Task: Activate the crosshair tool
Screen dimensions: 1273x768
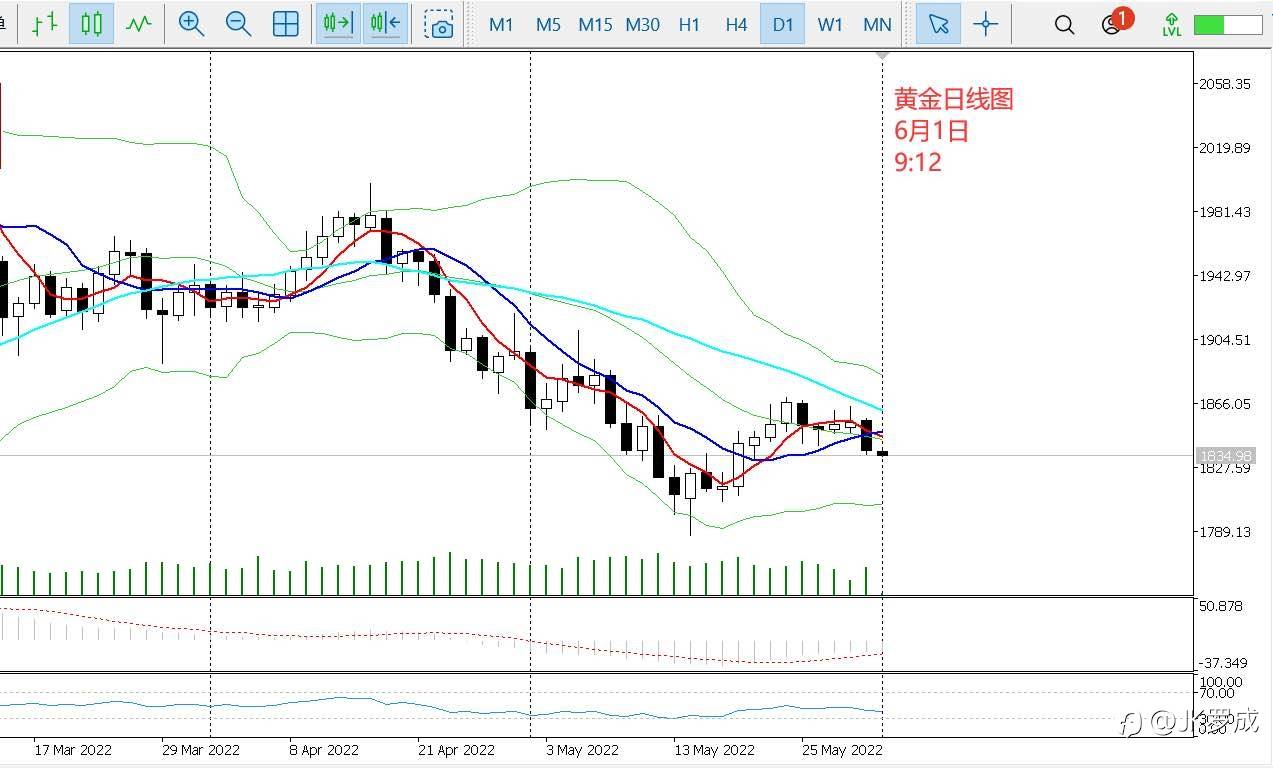Action: 986,24
